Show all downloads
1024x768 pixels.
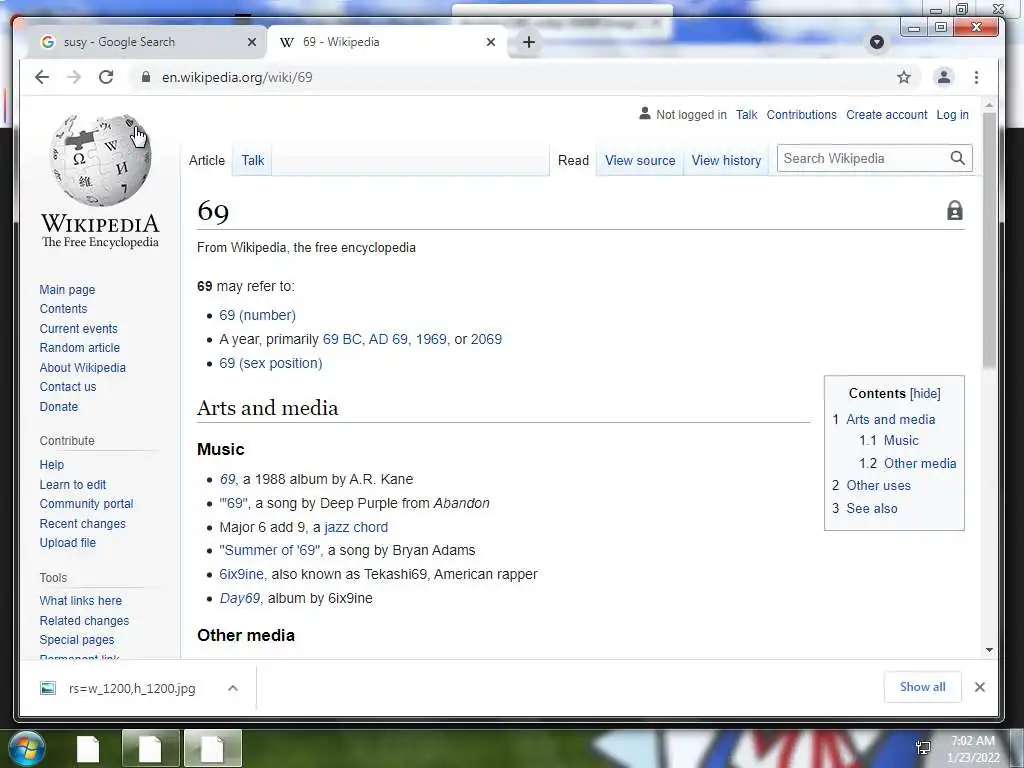(922, 687)
